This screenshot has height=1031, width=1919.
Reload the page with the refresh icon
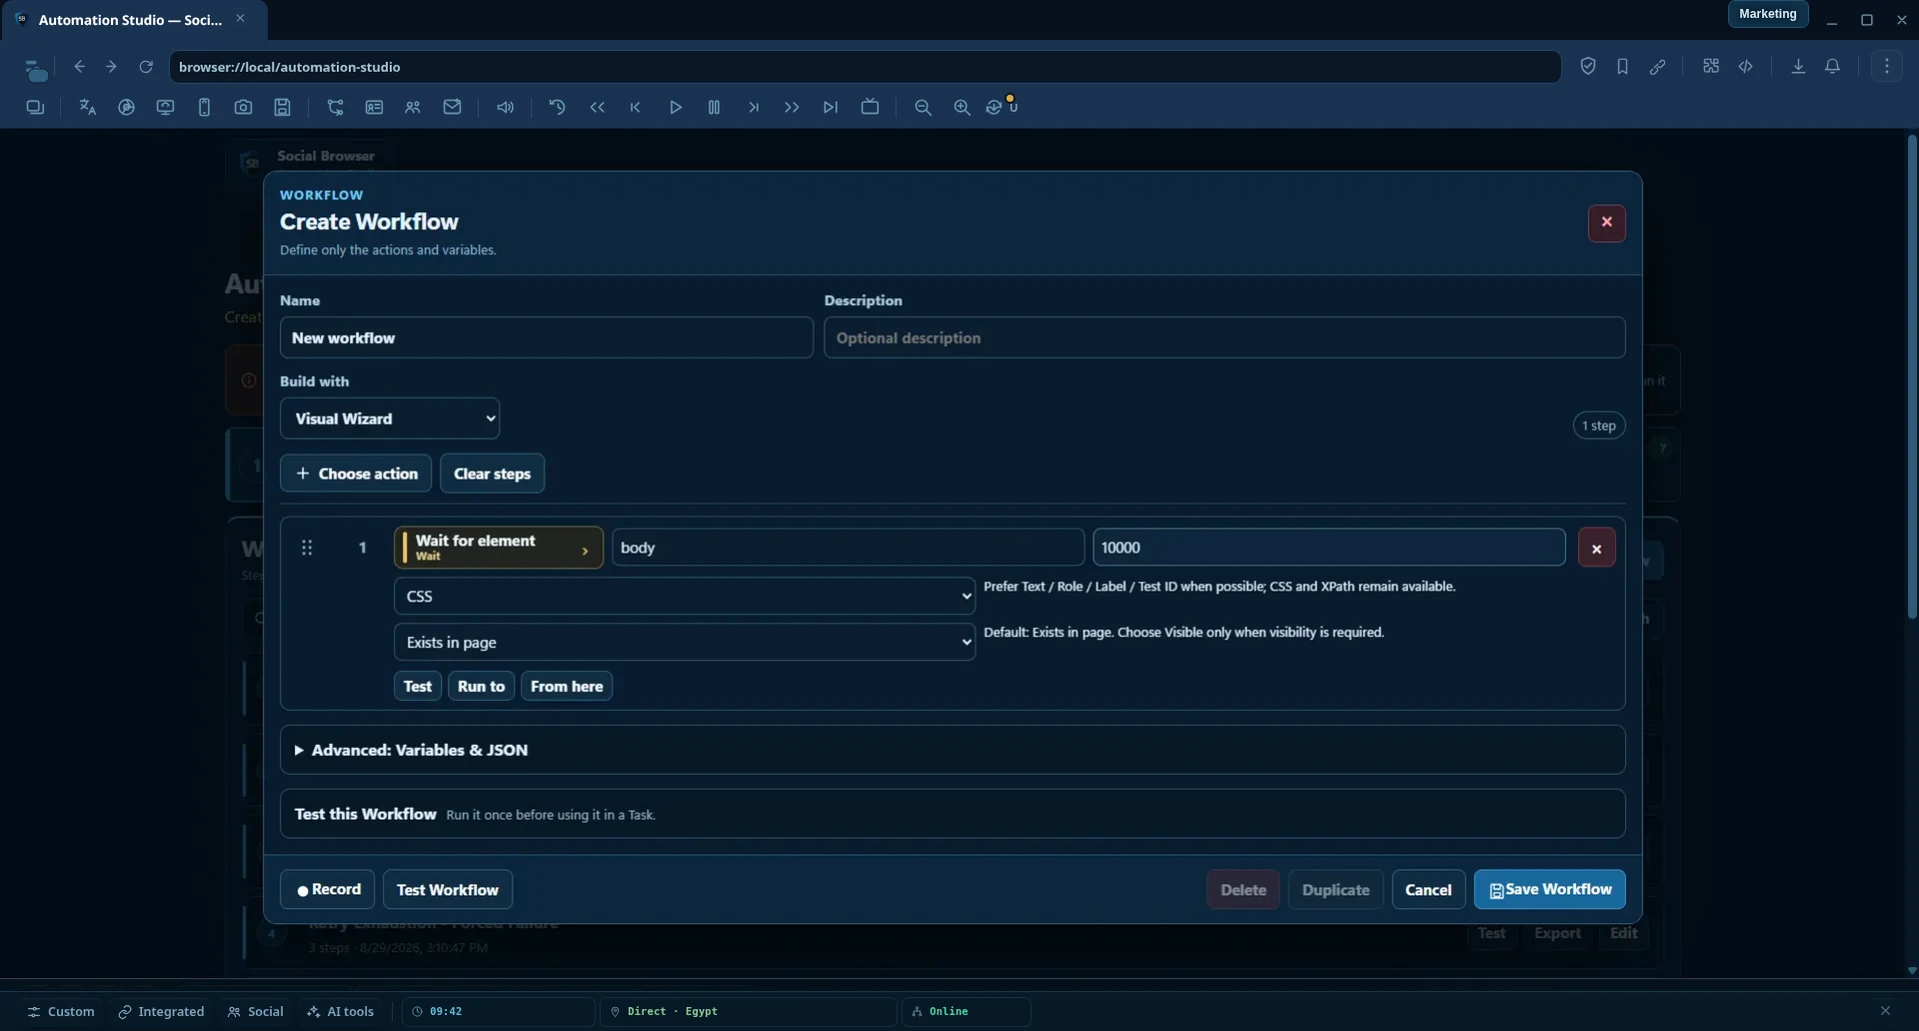point(146,66)
